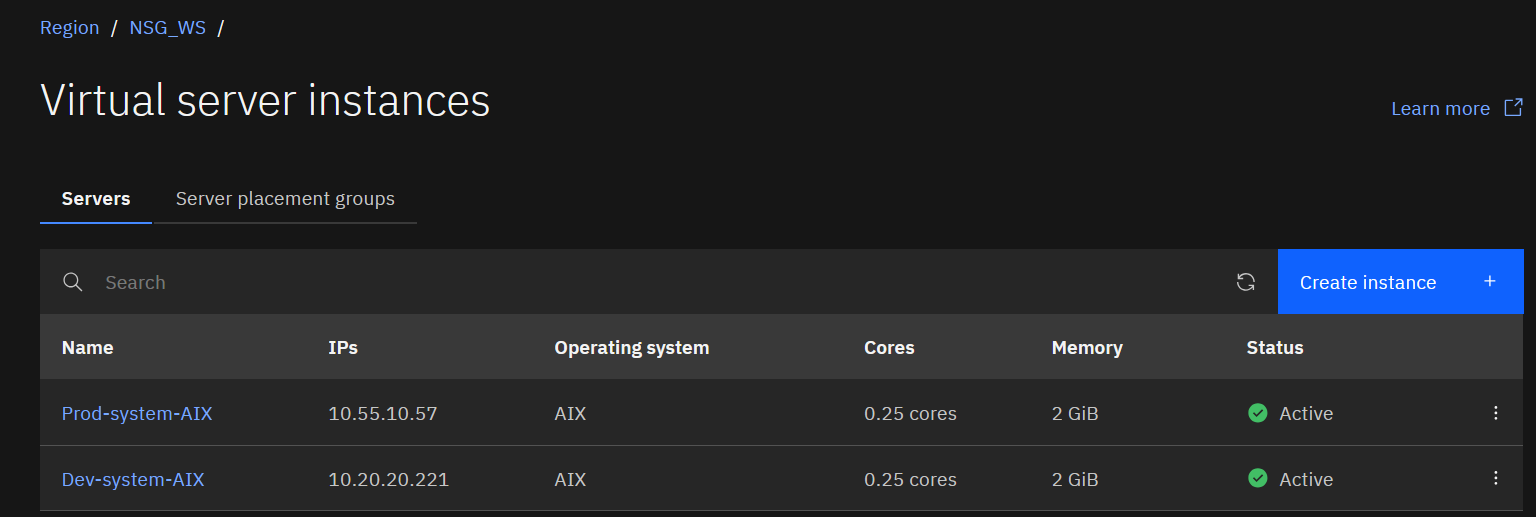Viewport: 1536px width, 517px height.
Task: Click the green Active status icon for Prod-system-AIX
Action: pos(1258,413)
